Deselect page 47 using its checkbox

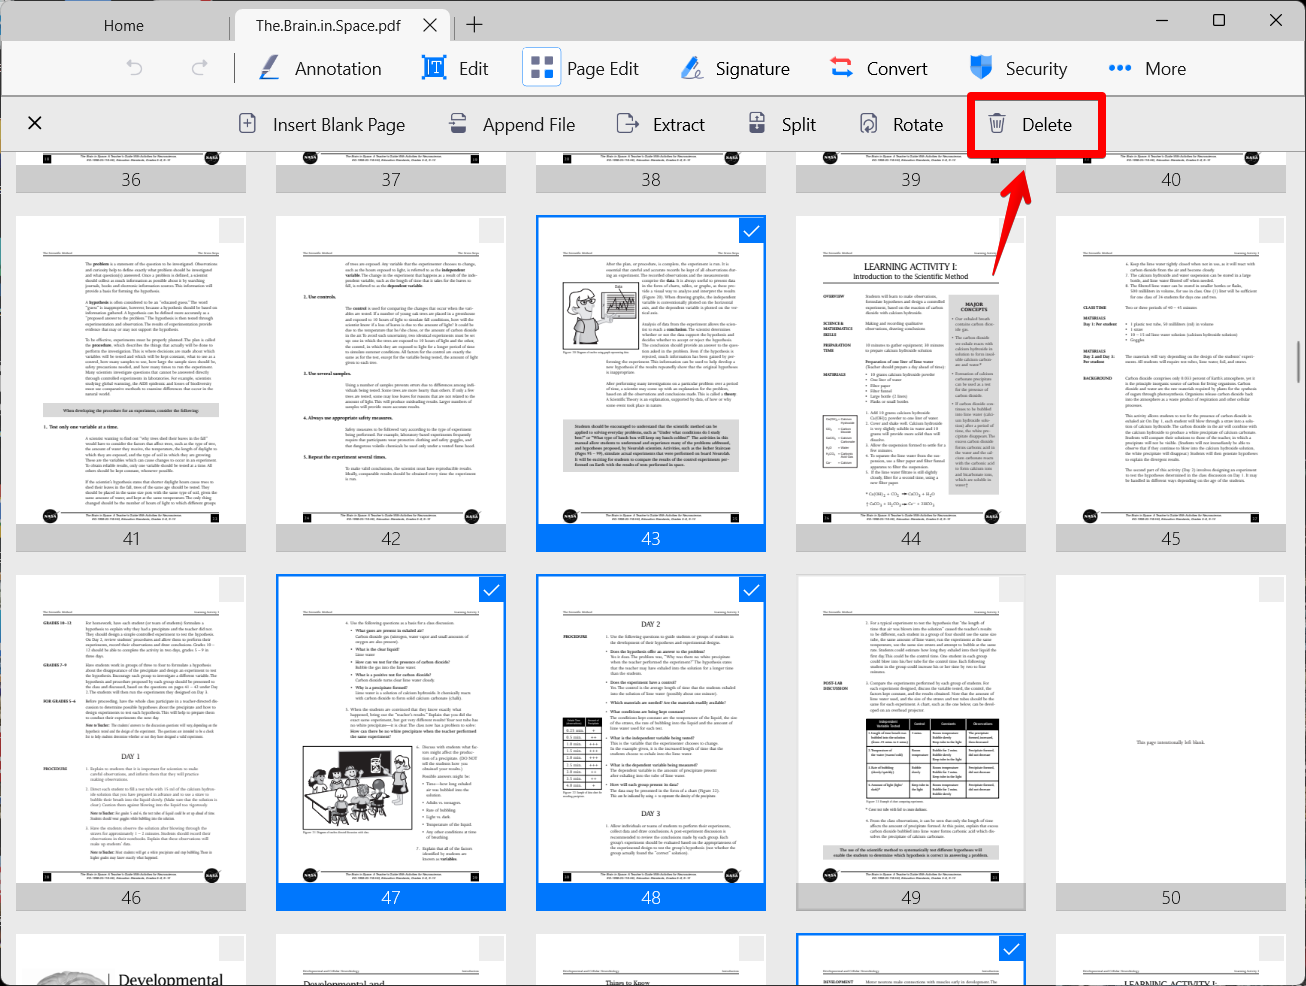pyautogui.click(x=491, y=590)
